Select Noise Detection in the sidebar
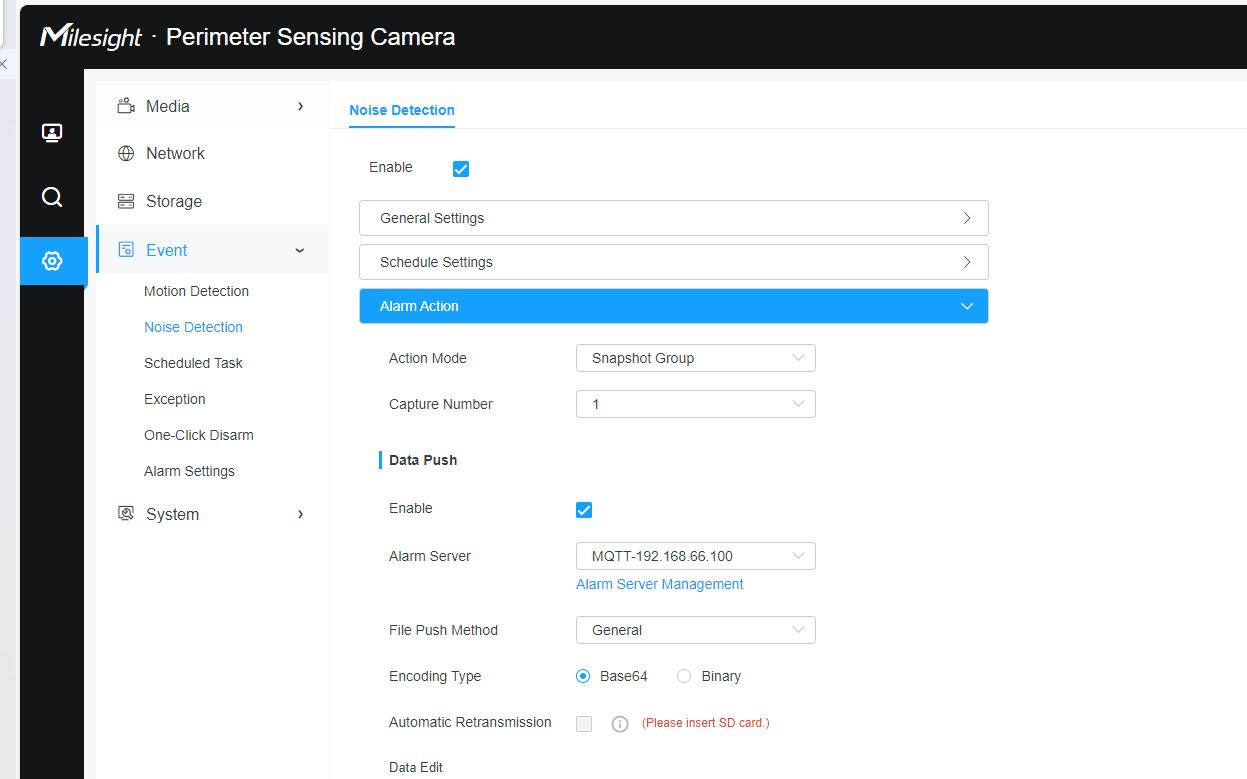The height and width of the screenshot is (779, 1247). (x=193, y=327)
